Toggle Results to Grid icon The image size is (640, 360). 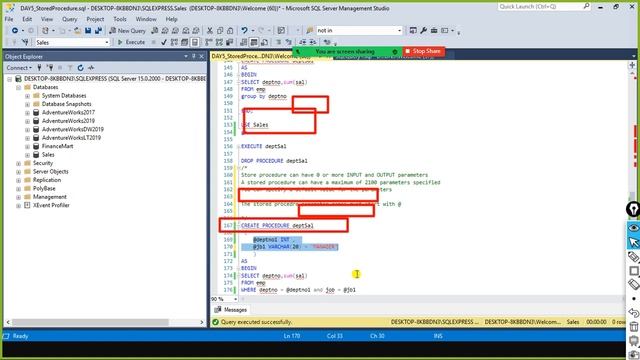(x=254, y=42)
